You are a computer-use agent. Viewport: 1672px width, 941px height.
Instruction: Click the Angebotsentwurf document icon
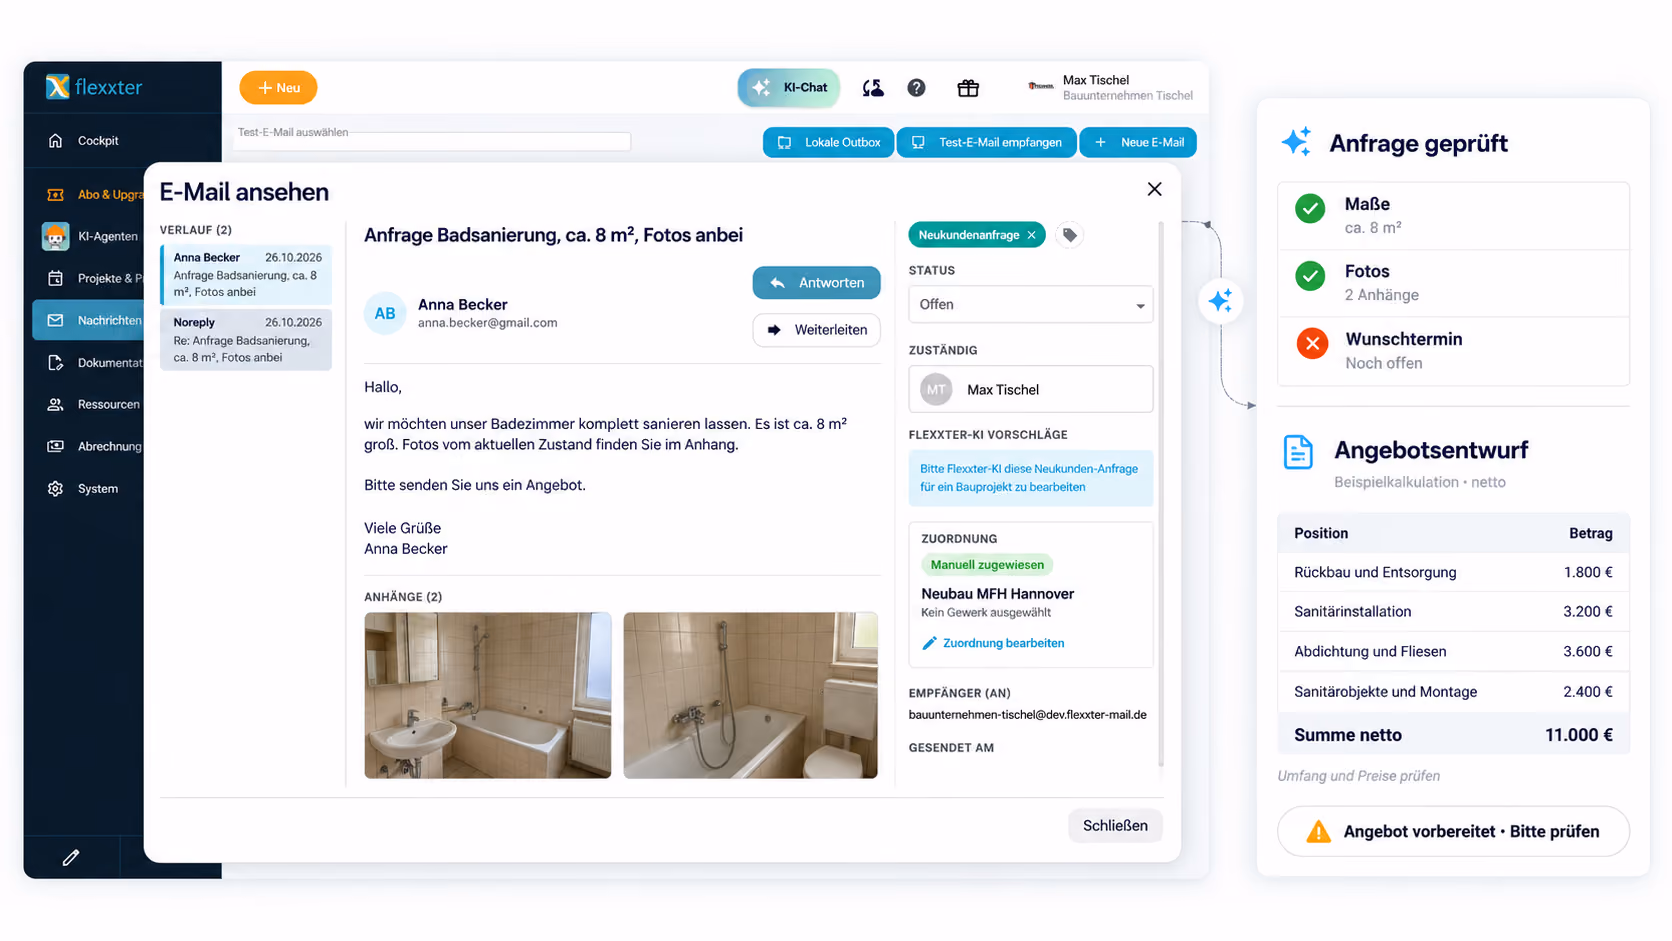click(x=1298, y=452)
